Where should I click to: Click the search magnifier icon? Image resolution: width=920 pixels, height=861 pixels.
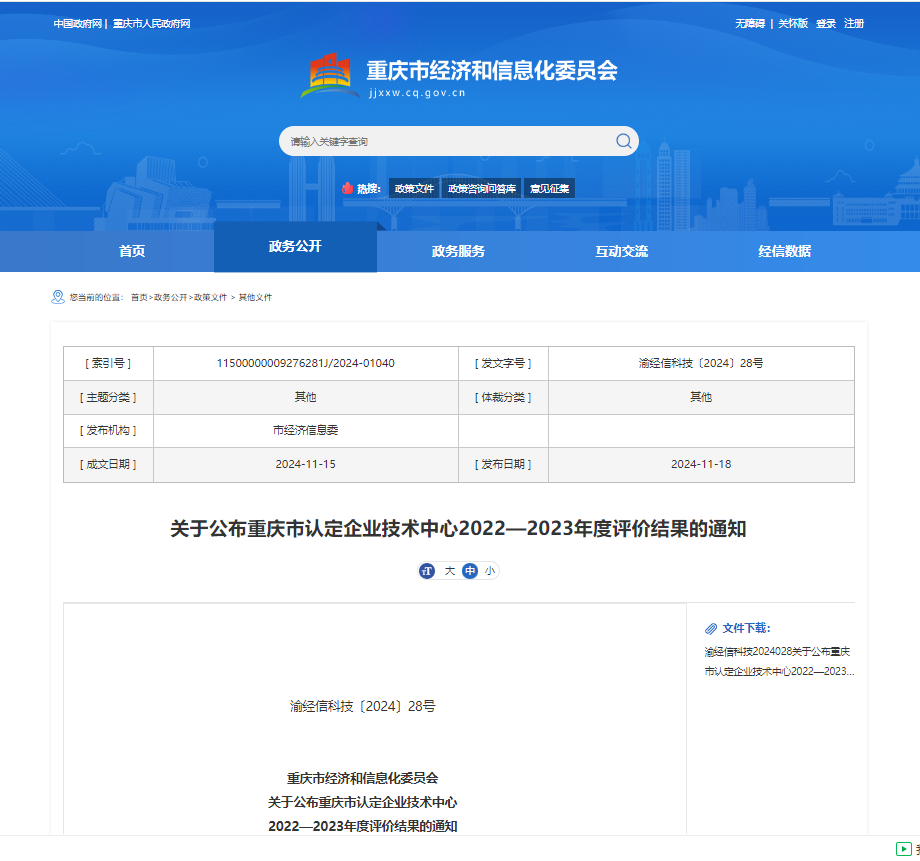tap(623, 141)
